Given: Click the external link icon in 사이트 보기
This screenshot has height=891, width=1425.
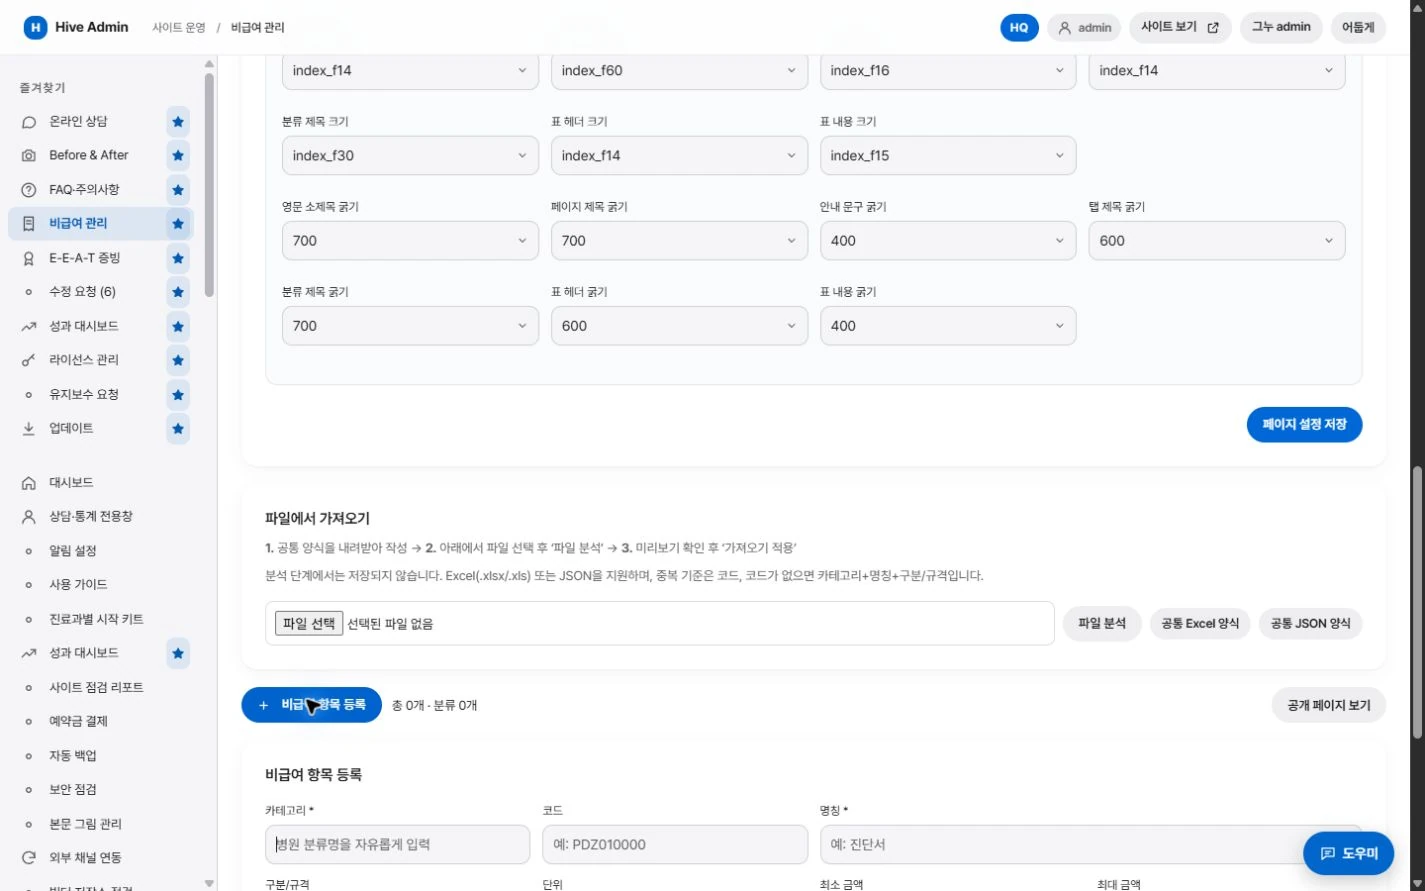Looking at the screenshot, I should (1213, 28).
